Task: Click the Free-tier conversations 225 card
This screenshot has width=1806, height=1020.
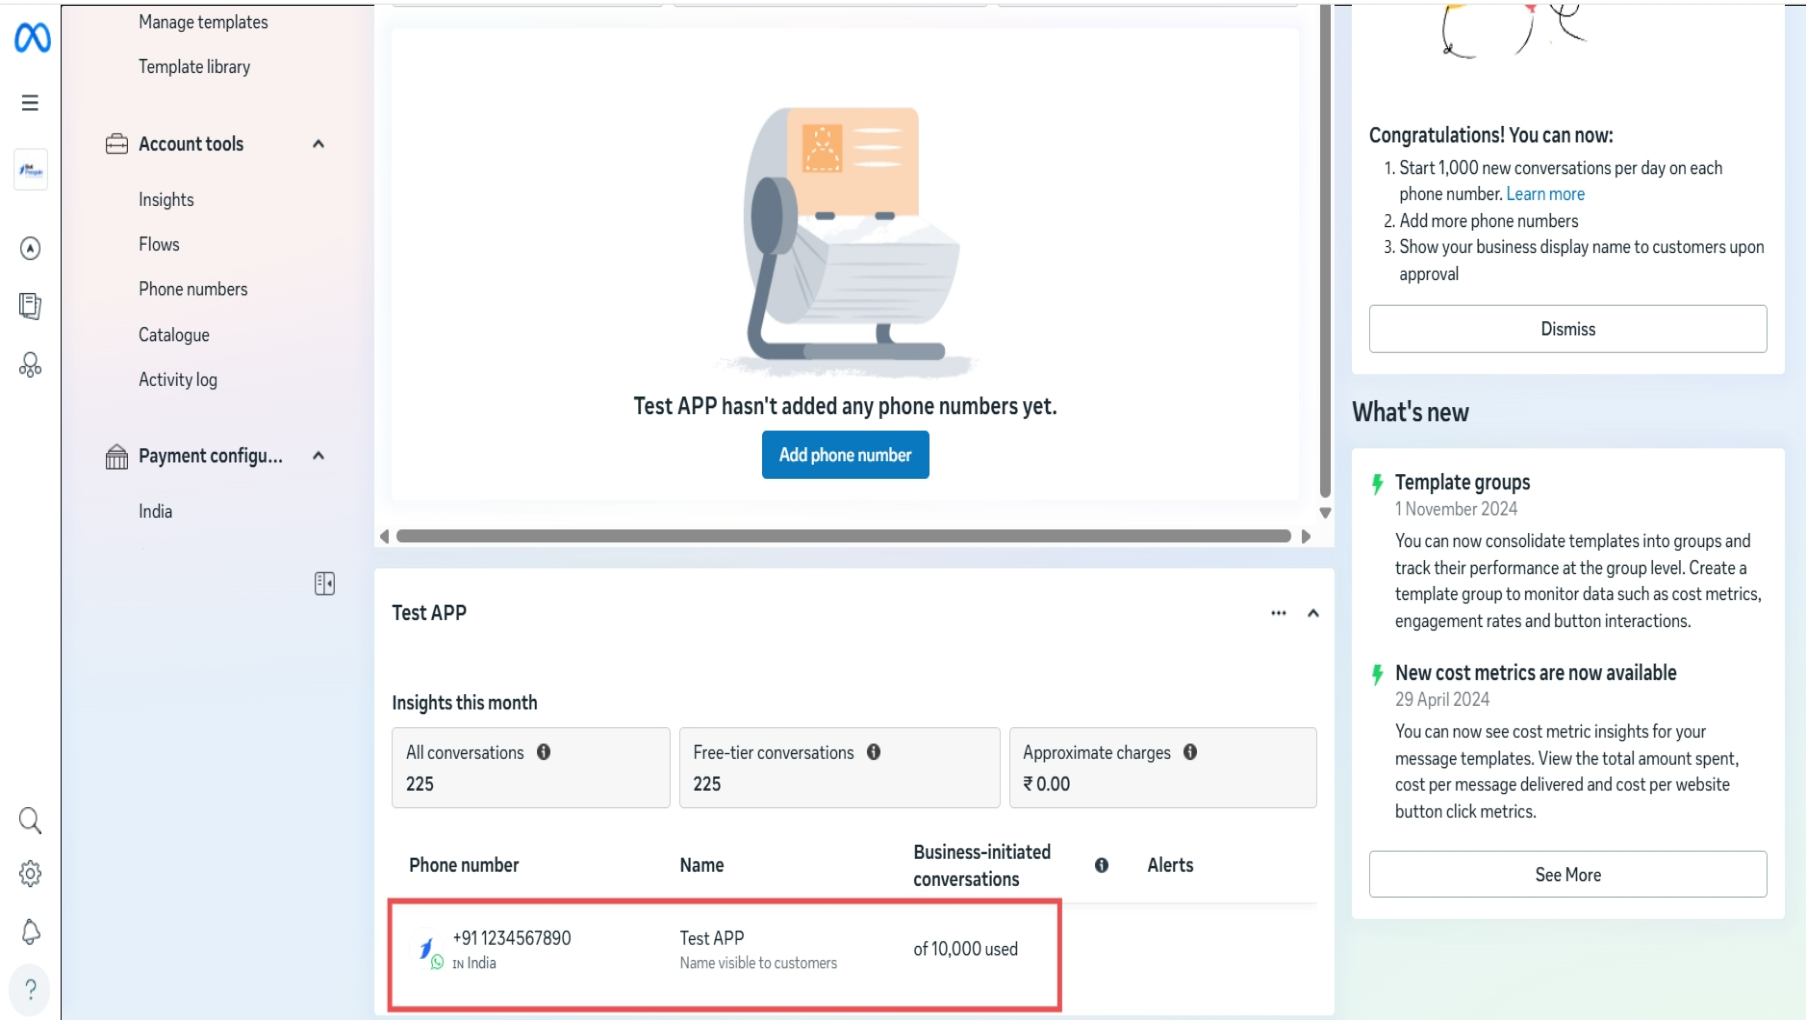Action: (x=839, y=768)
